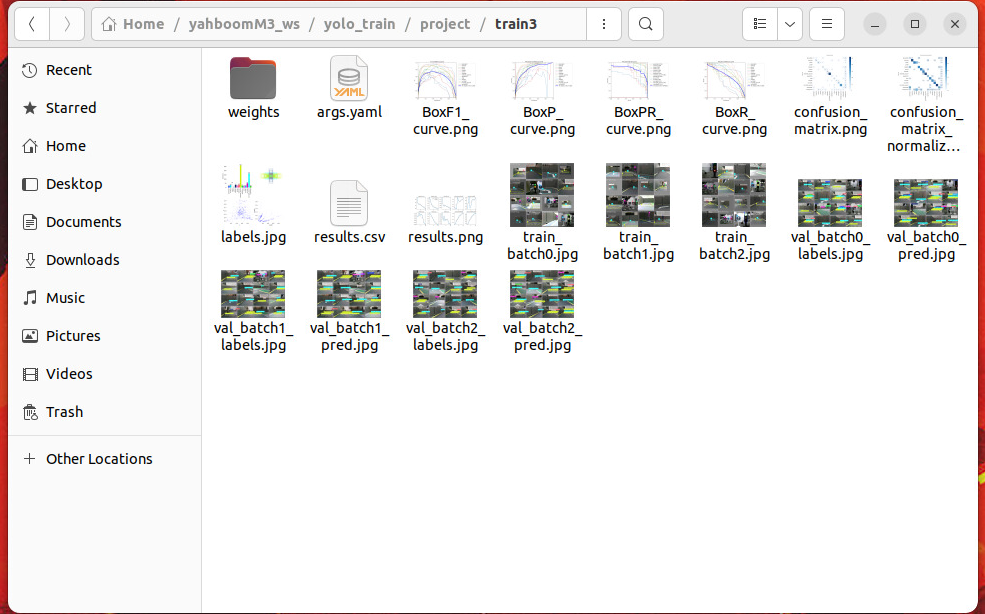
Task: Go to Downloads in the sidebar
Action: pos(82,260)
